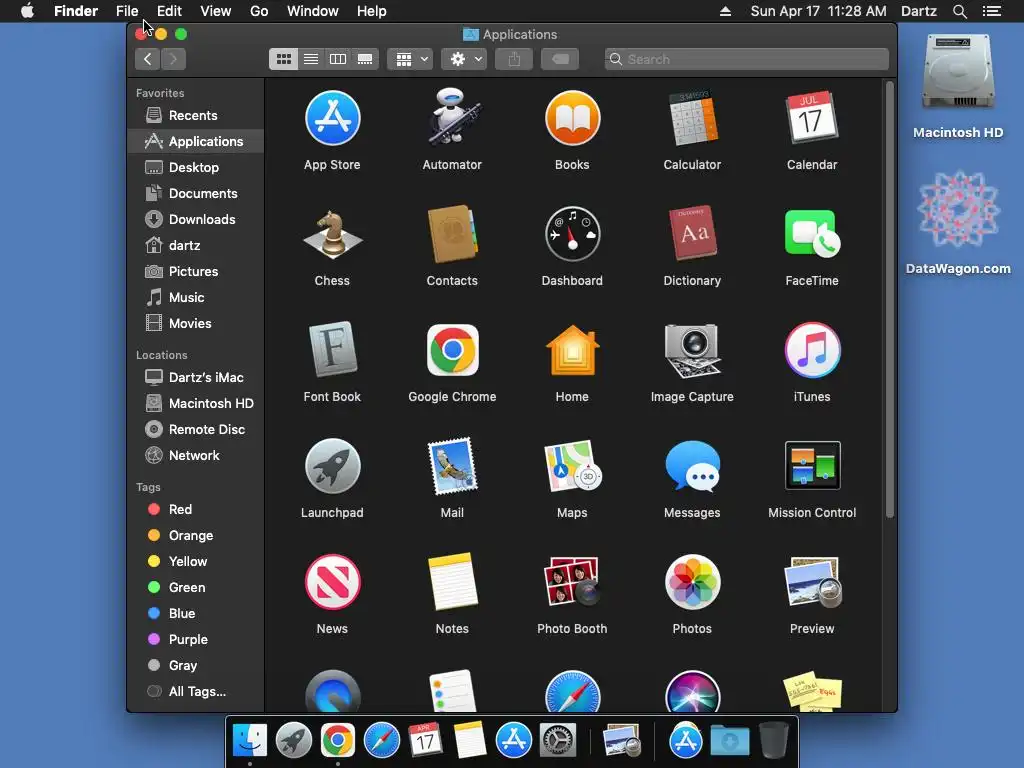This screenshot has height=768, width=1024.
Task: Open the Go menu
Action: pyautogui.click(x=259, y=11)
